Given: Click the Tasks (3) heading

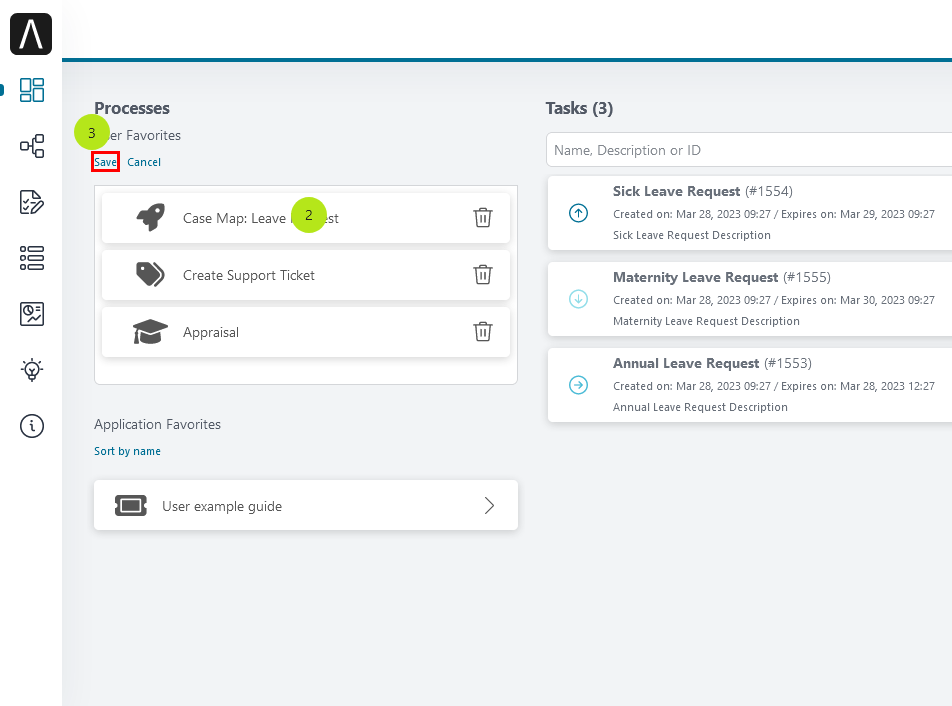Looking at the screenshot, I should (579, 108).
